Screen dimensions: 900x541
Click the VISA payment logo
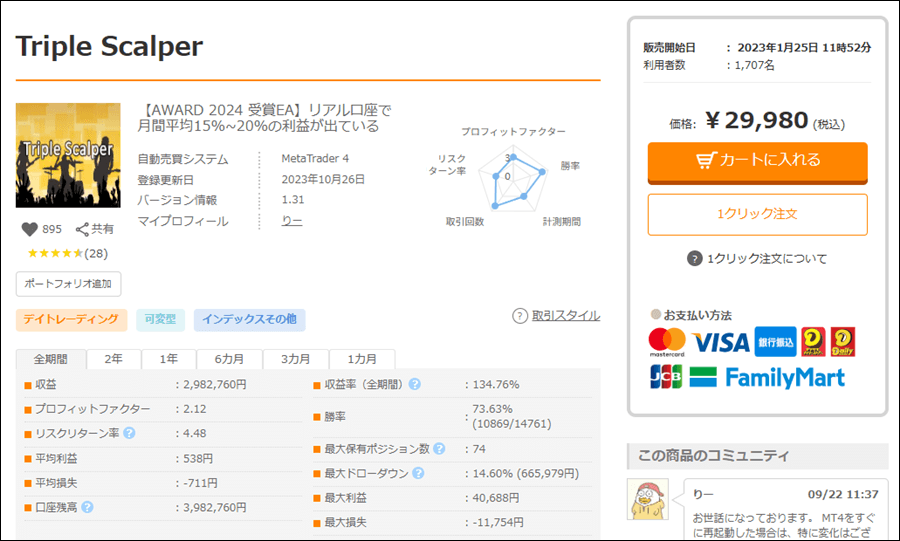point(721,342)
